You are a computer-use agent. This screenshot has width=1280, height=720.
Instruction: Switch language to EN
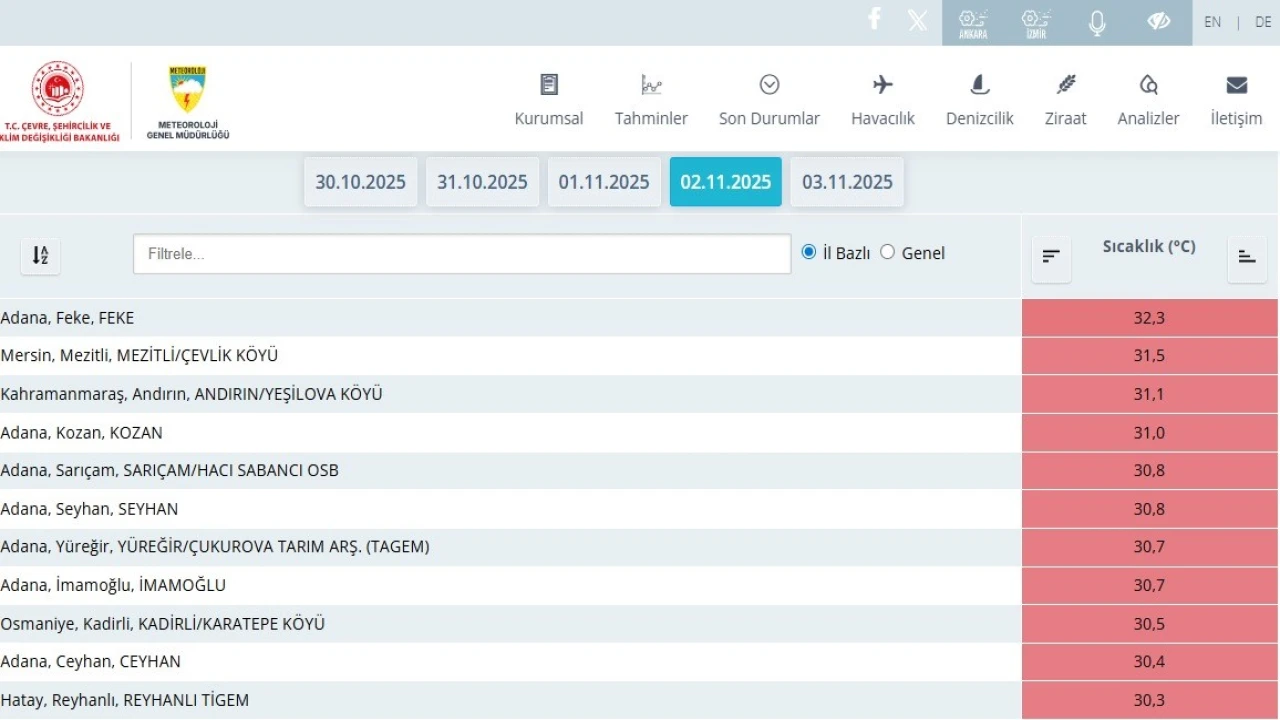[1212, 22]
